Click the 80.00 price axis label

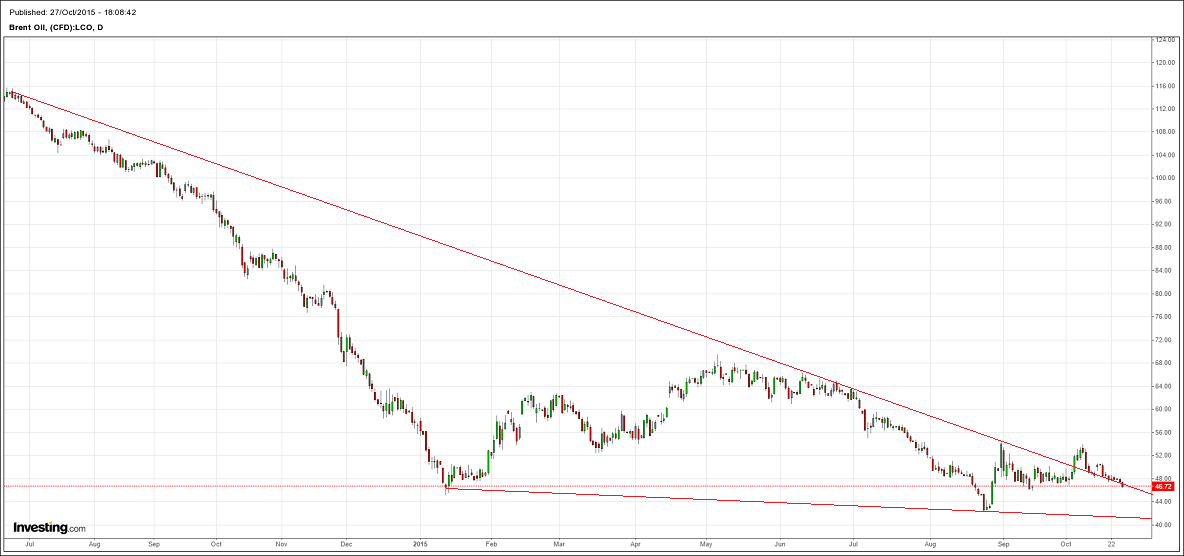[1163, 294]
